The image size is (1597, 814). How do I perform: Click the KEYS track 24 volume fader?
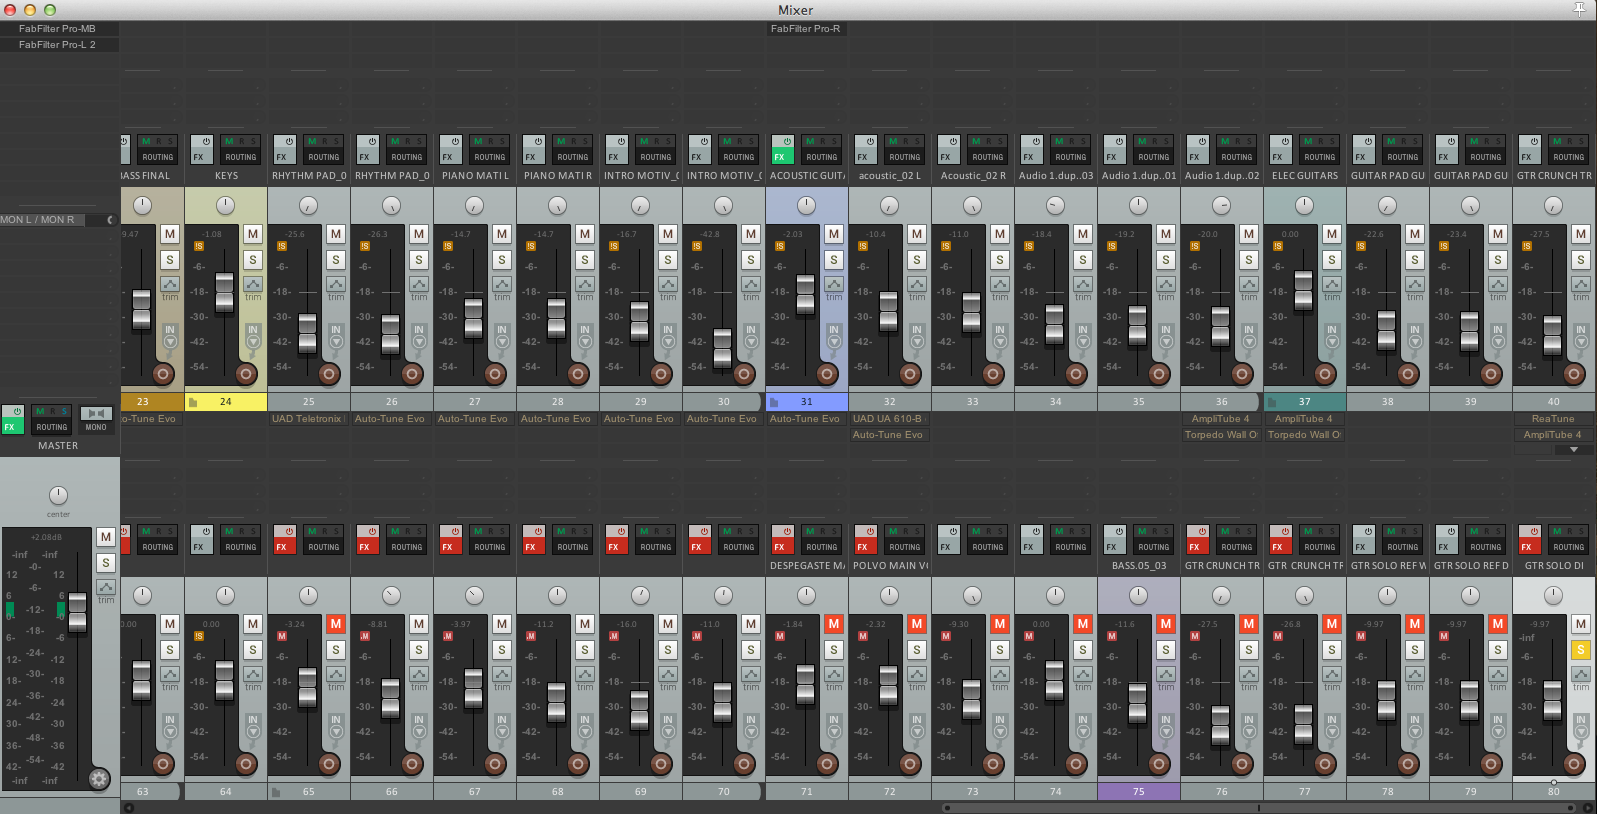[225, 292]
